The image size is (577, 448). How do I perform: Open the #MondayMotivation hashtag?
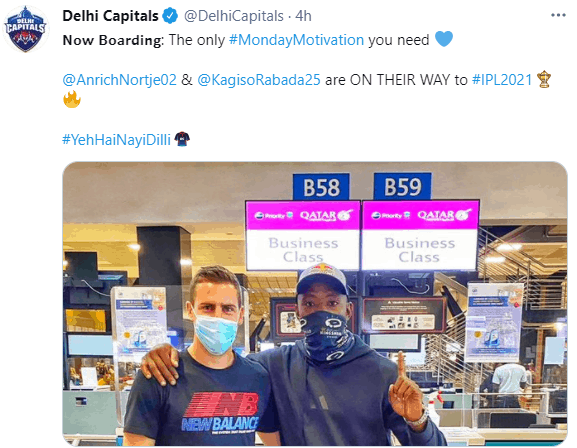click(296, 40)
